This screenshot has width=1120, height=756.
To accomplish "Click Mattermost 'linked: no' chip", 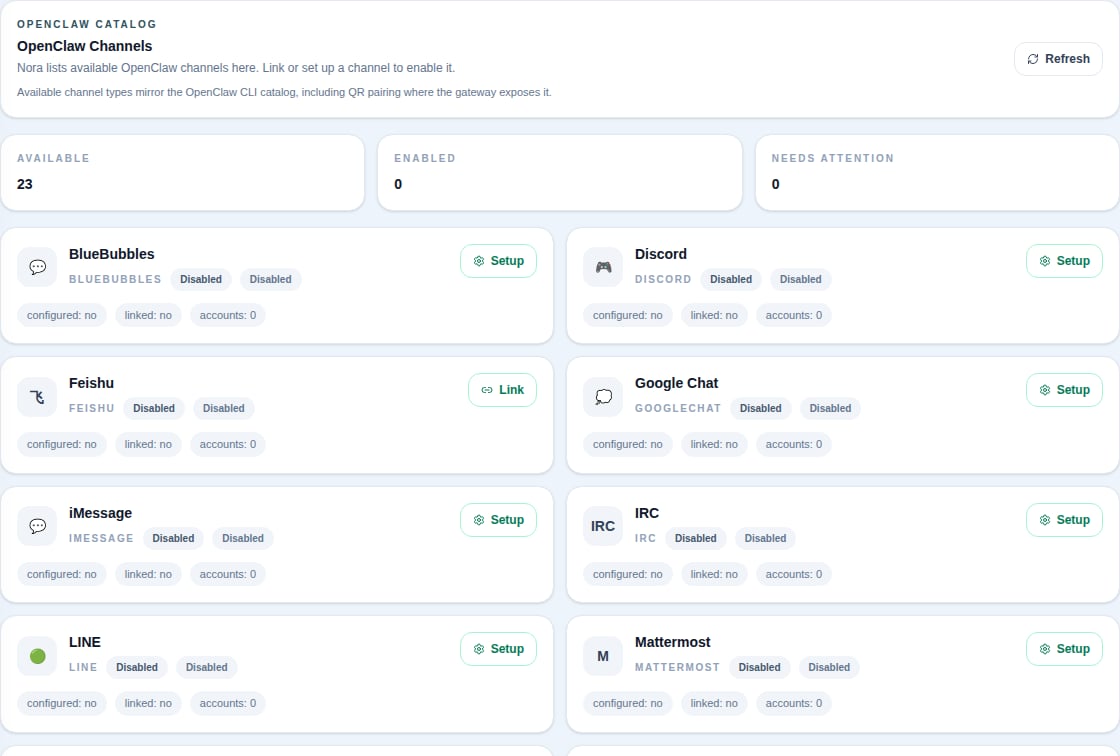I will (714, 704).
